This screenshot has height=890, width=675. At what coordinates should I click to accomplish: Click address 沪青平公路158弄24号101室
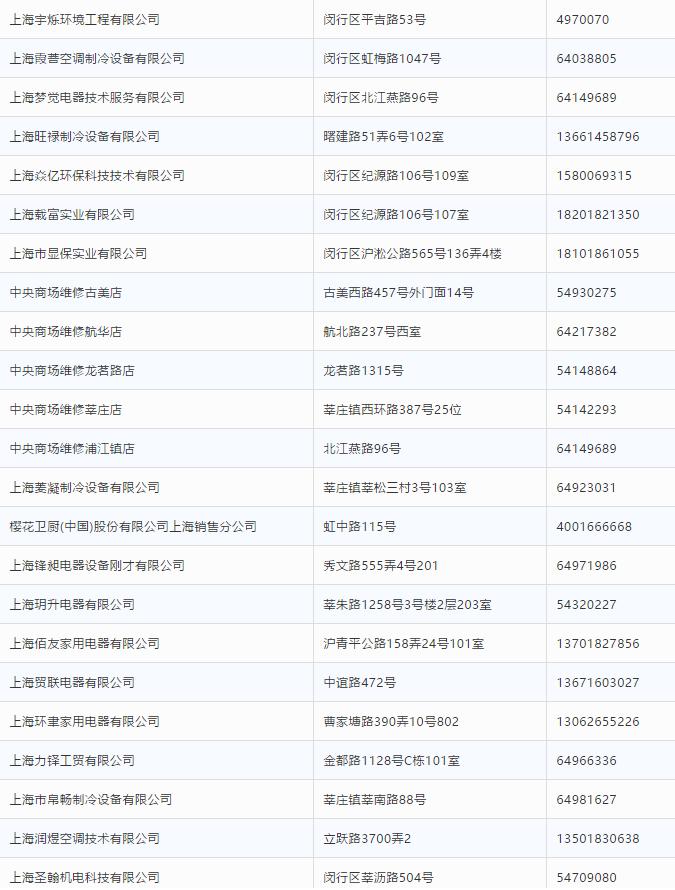click(x=404, y=644)
